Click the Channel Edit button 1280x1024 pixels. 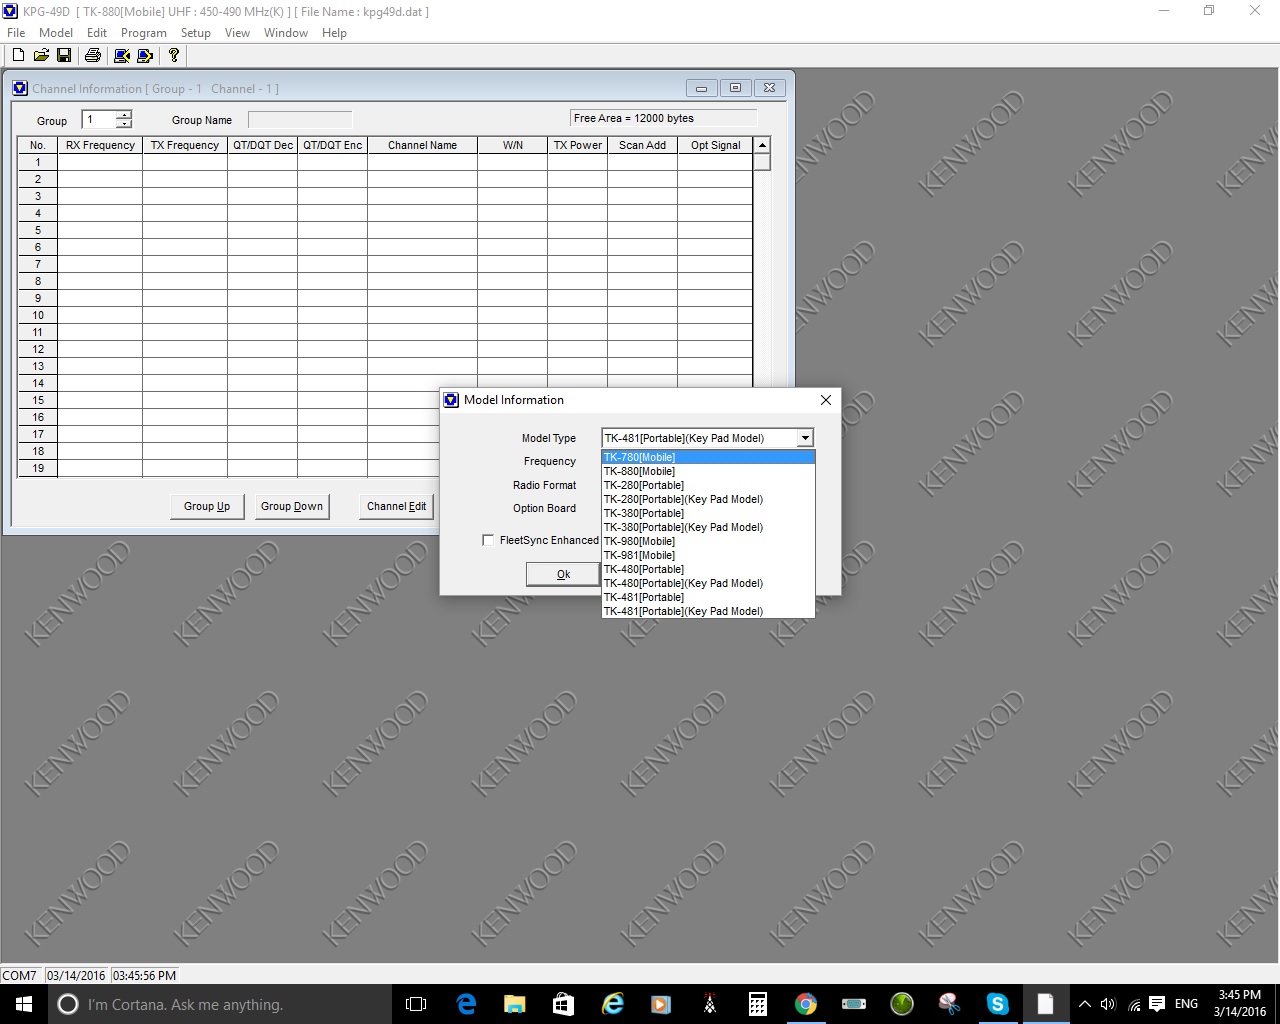[396, 506]
